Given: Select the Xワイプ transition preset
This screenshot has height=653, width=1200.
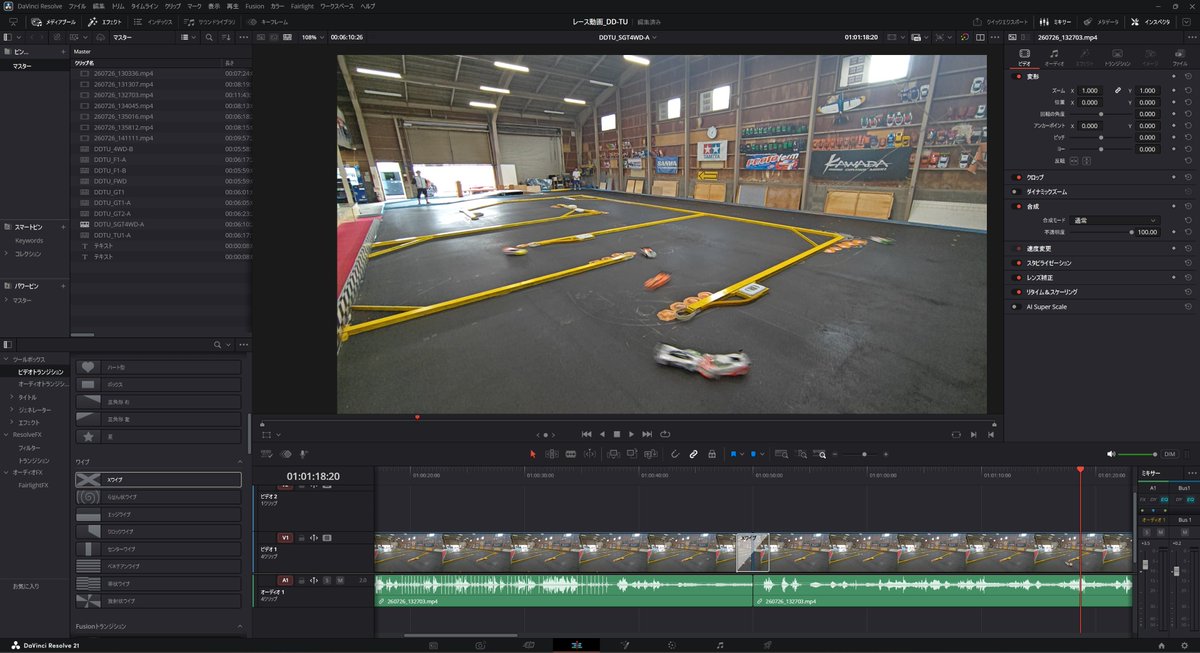Looking at the screenshot, I should coord(158,480).
